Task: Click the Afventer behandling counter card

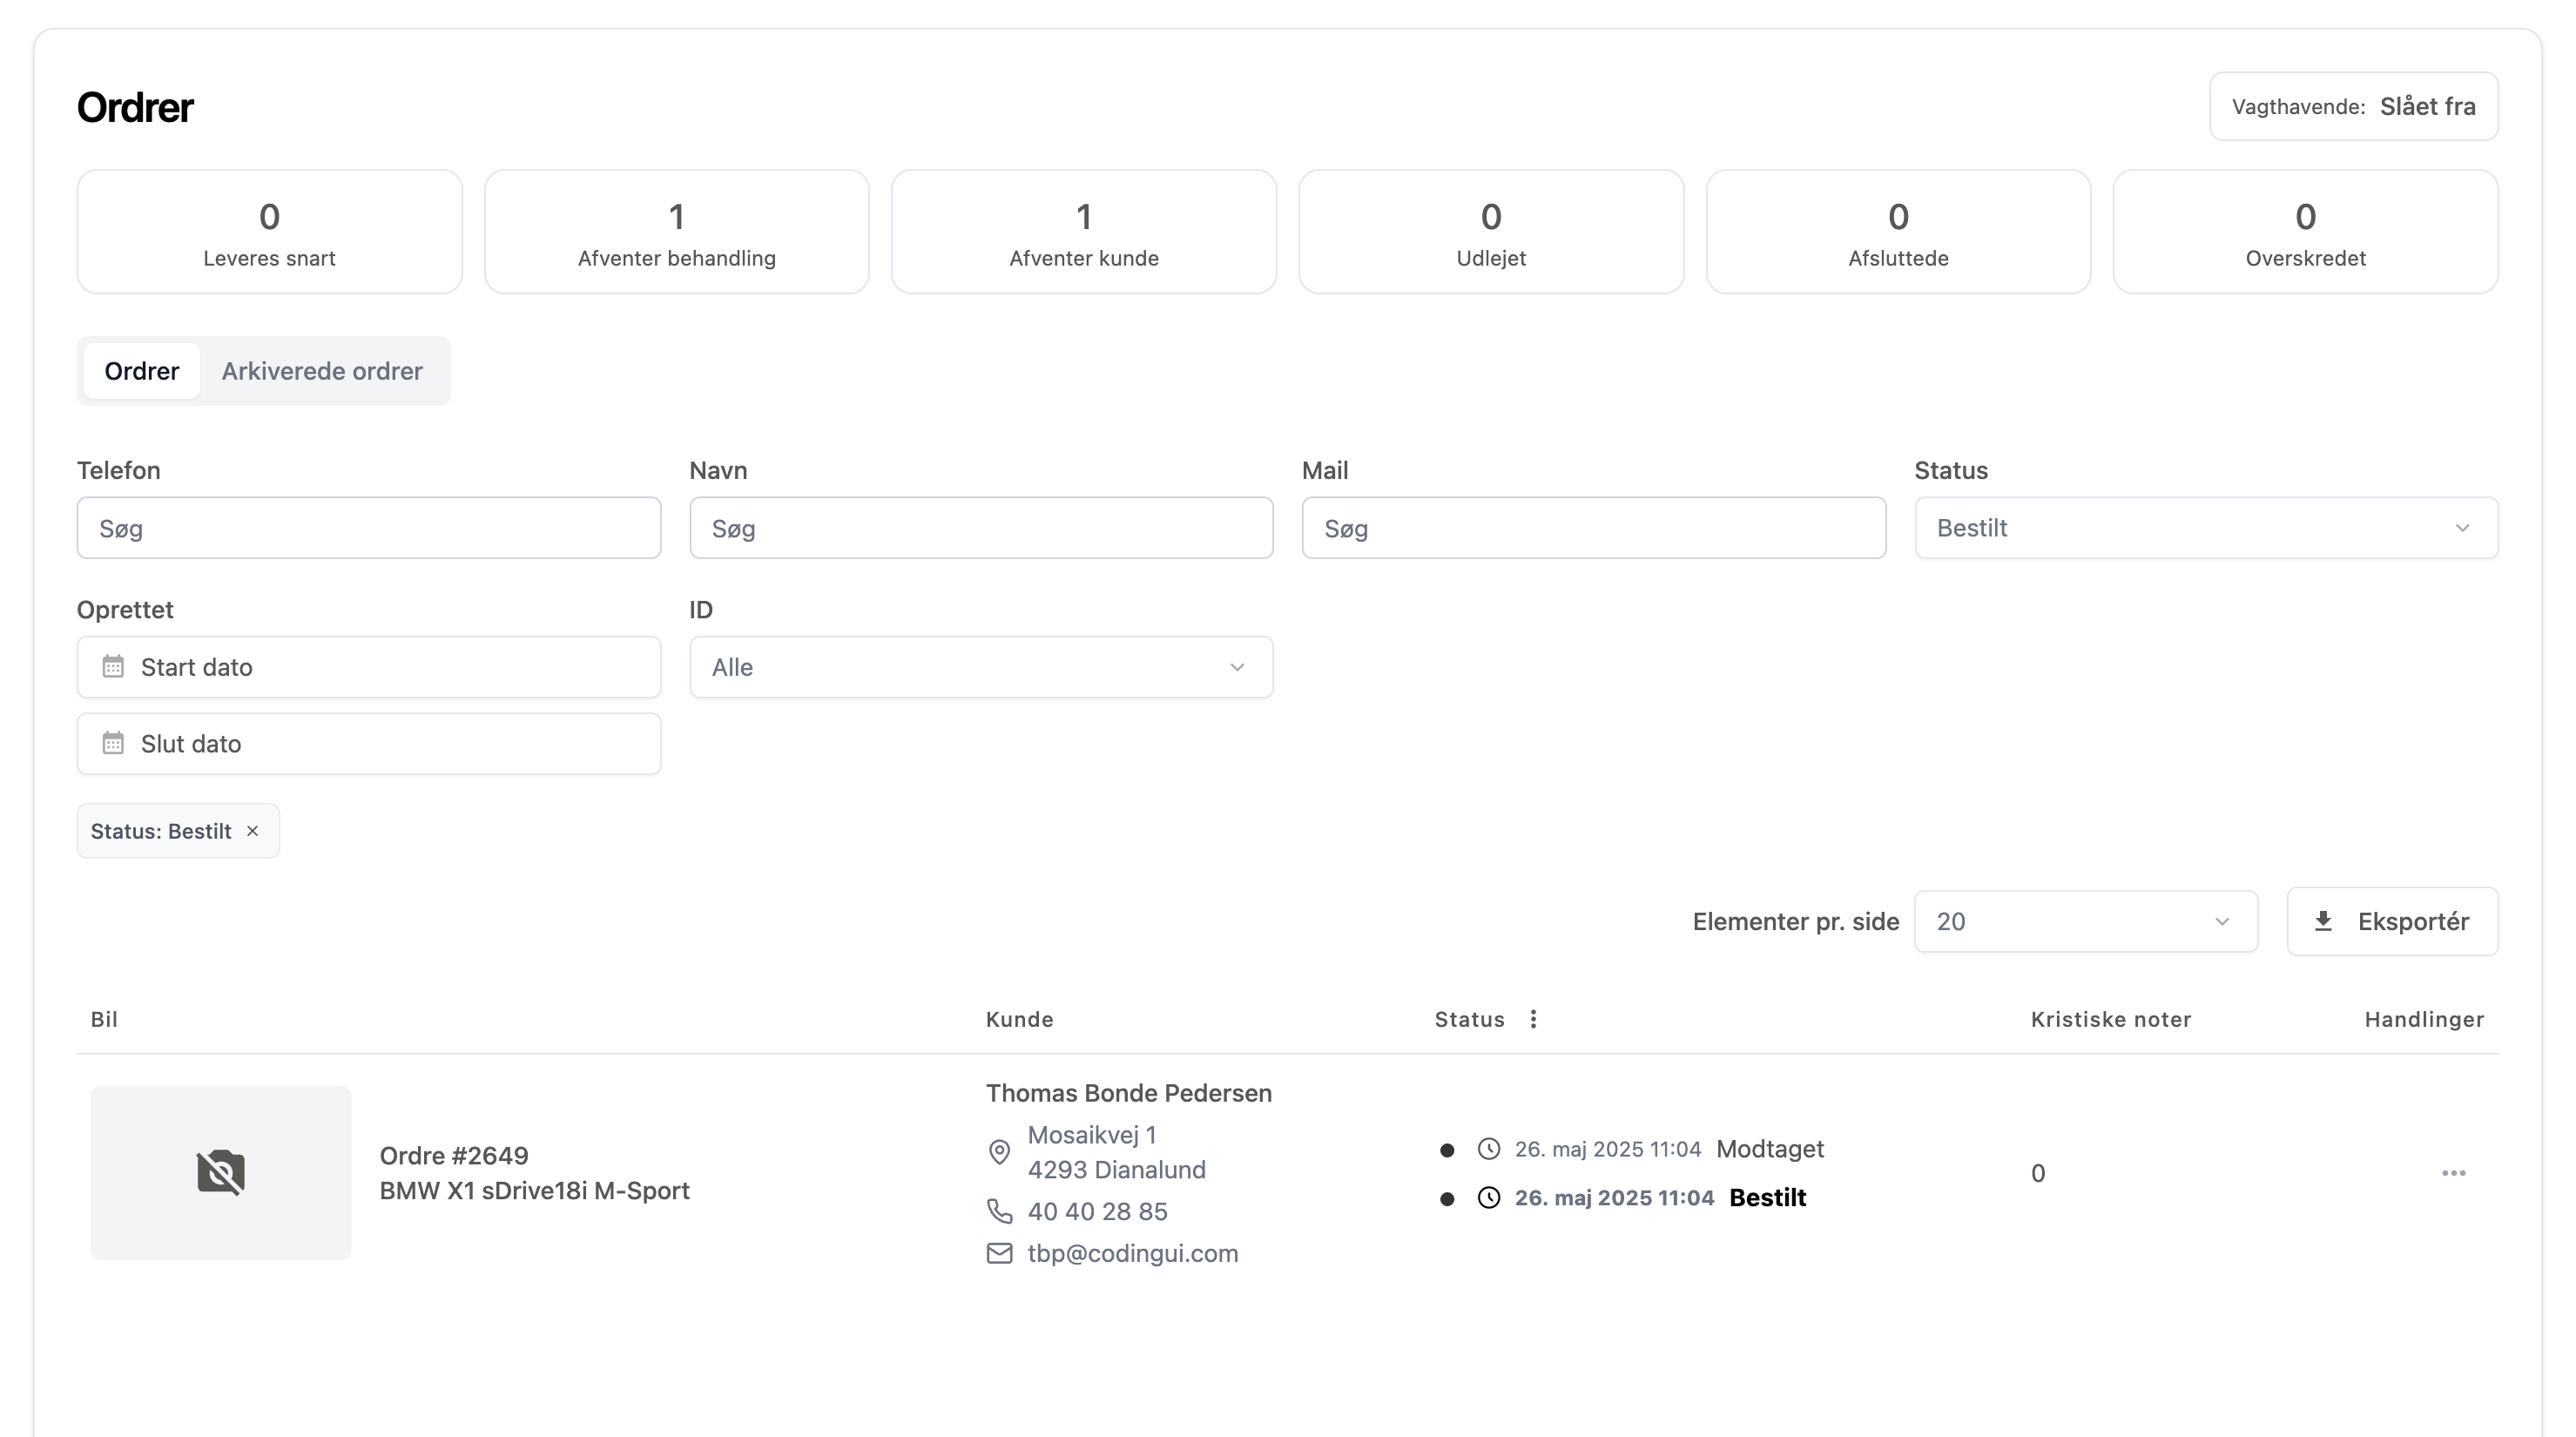Action: [x=676, y=232]
